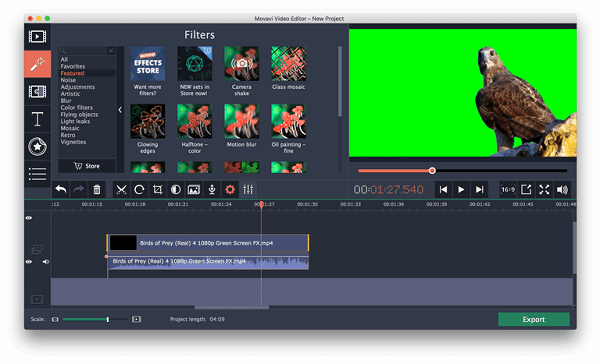Mute the video track audio
Image resolution: width=600 pixels, height=364 pixels.
coord(46,262)
